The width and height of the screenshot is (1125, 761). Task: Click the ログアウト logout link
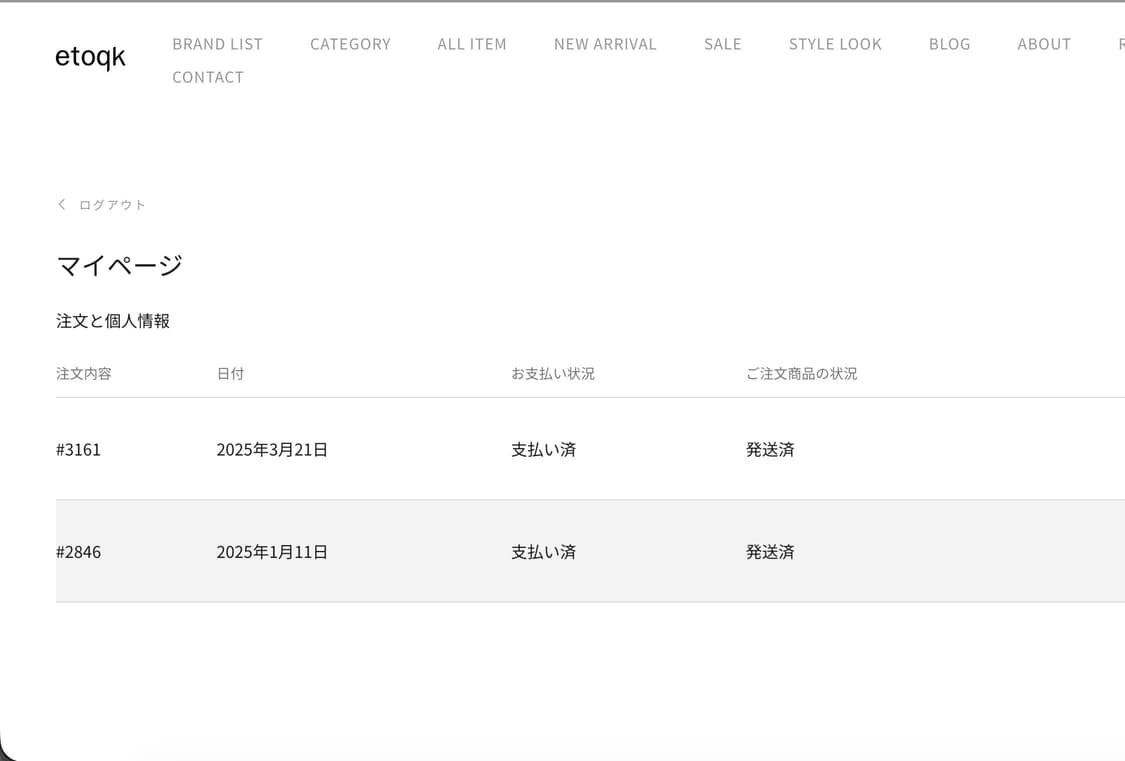113,204
